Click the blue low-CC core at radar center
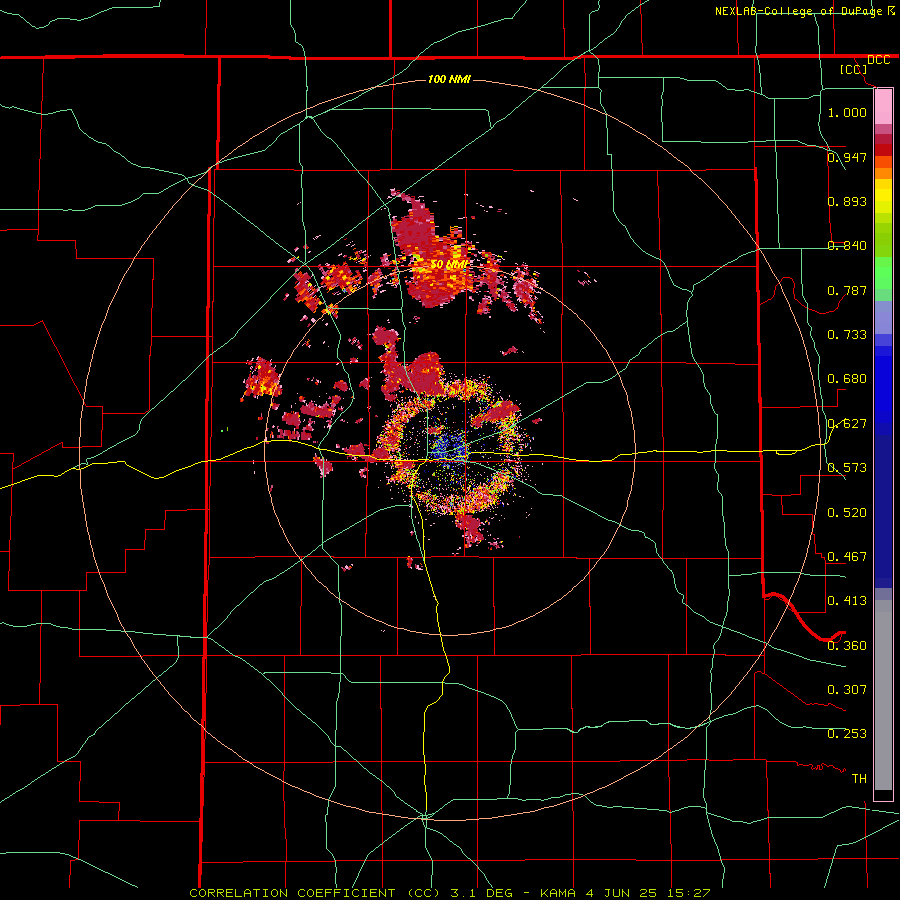The width and height of the screenshot is (900, 900). [x=447, y=447]
